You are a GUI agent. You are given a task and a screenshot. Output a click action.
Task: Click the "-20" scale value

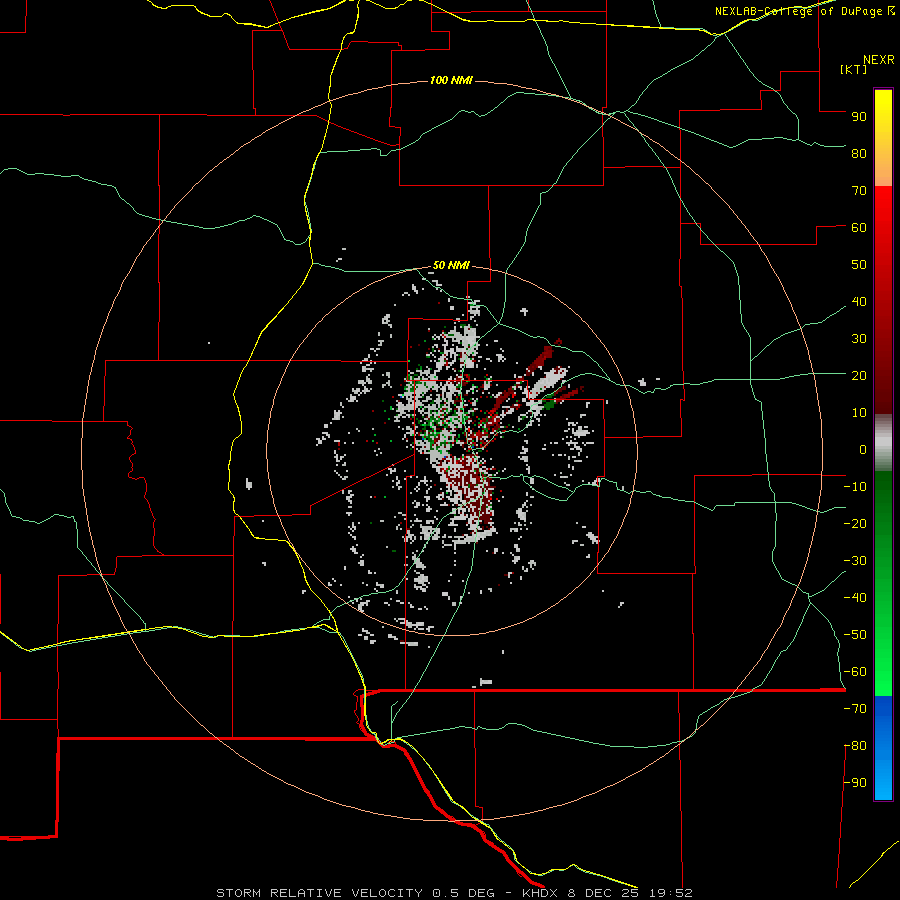click(x=855, y=524)
